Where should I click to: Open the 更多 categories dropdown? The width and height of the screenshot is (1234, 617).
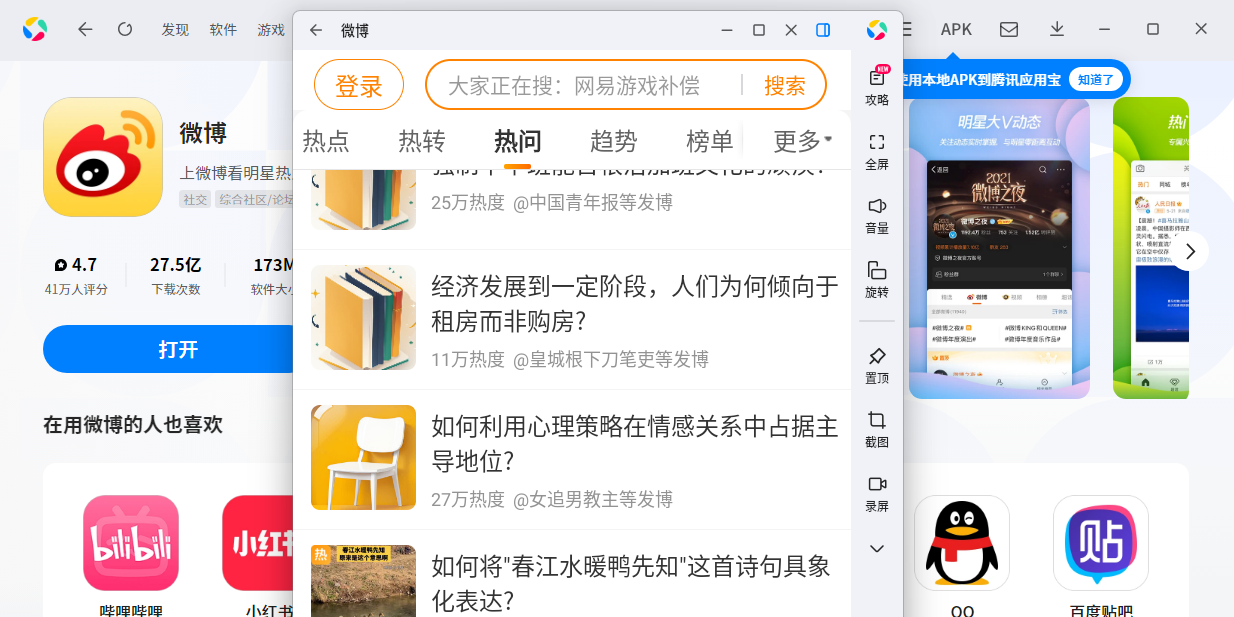click(795, 142)
